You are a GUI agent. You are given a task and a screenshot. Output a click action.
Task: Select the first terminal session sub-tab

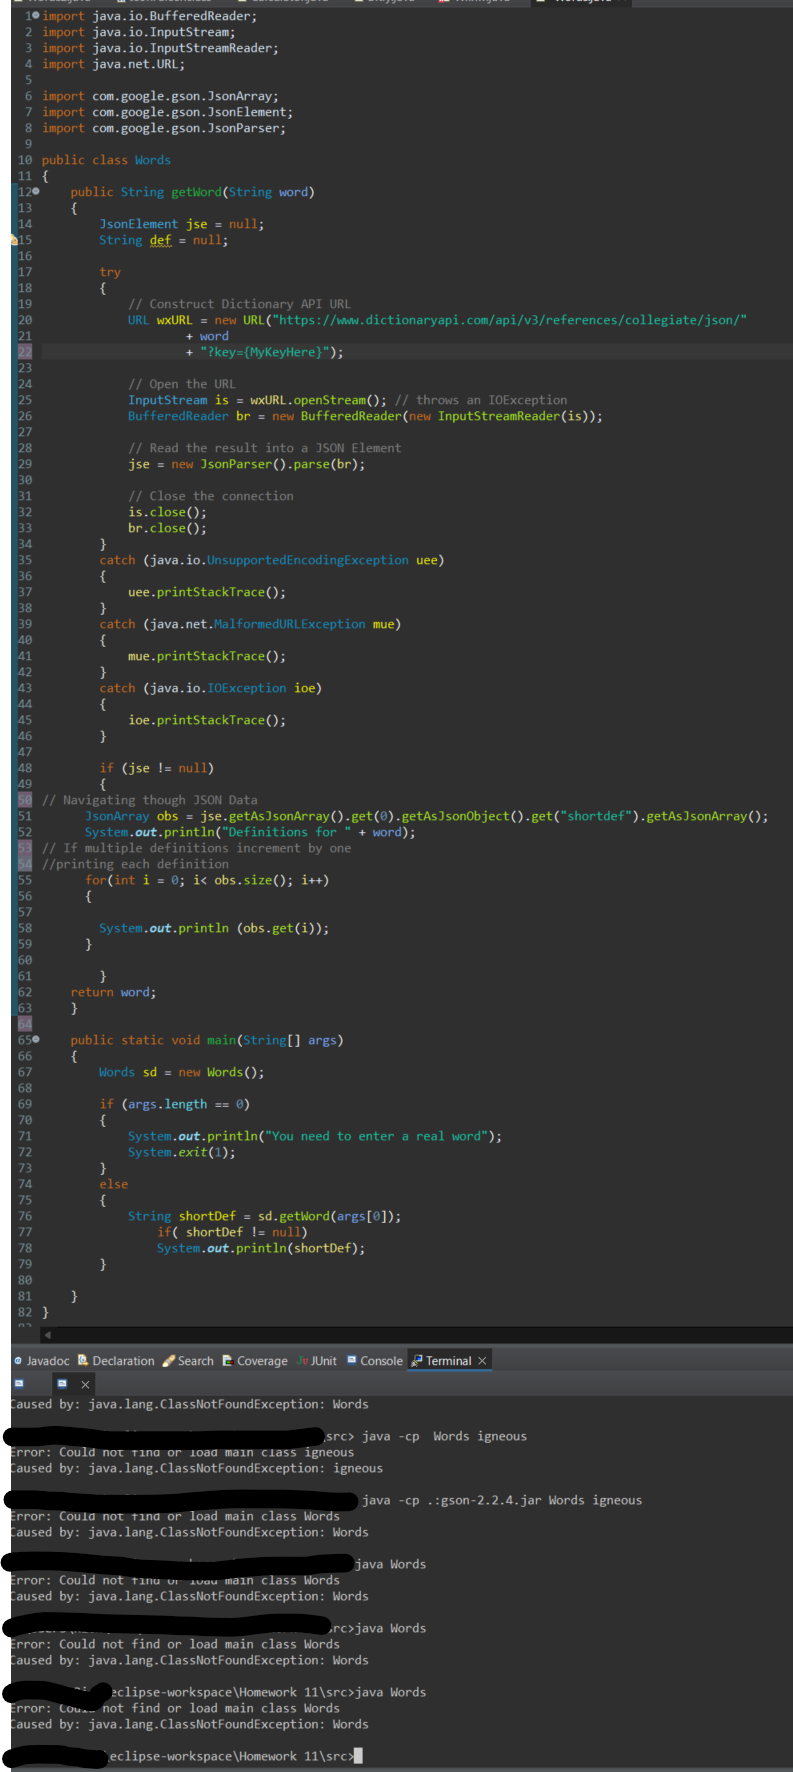click(x=18, y=1384)
